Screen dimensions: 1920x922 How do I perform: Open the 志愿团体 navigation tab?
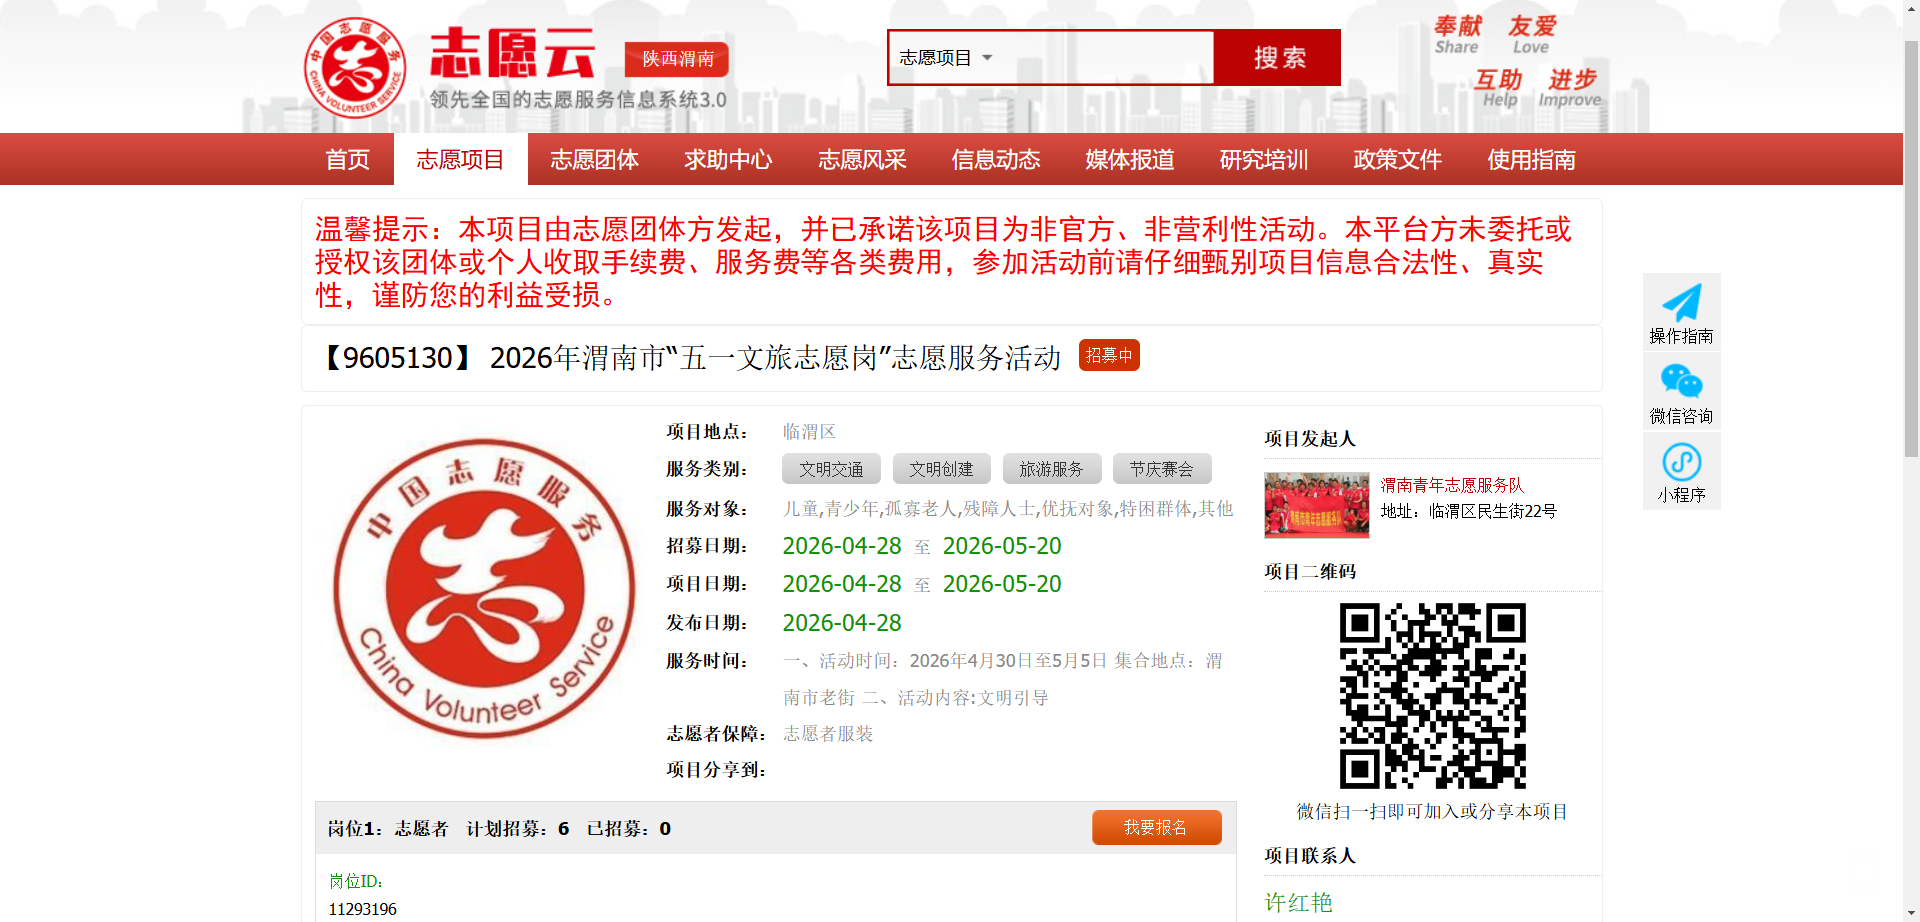pyautogui.click(x=594, y=159)
